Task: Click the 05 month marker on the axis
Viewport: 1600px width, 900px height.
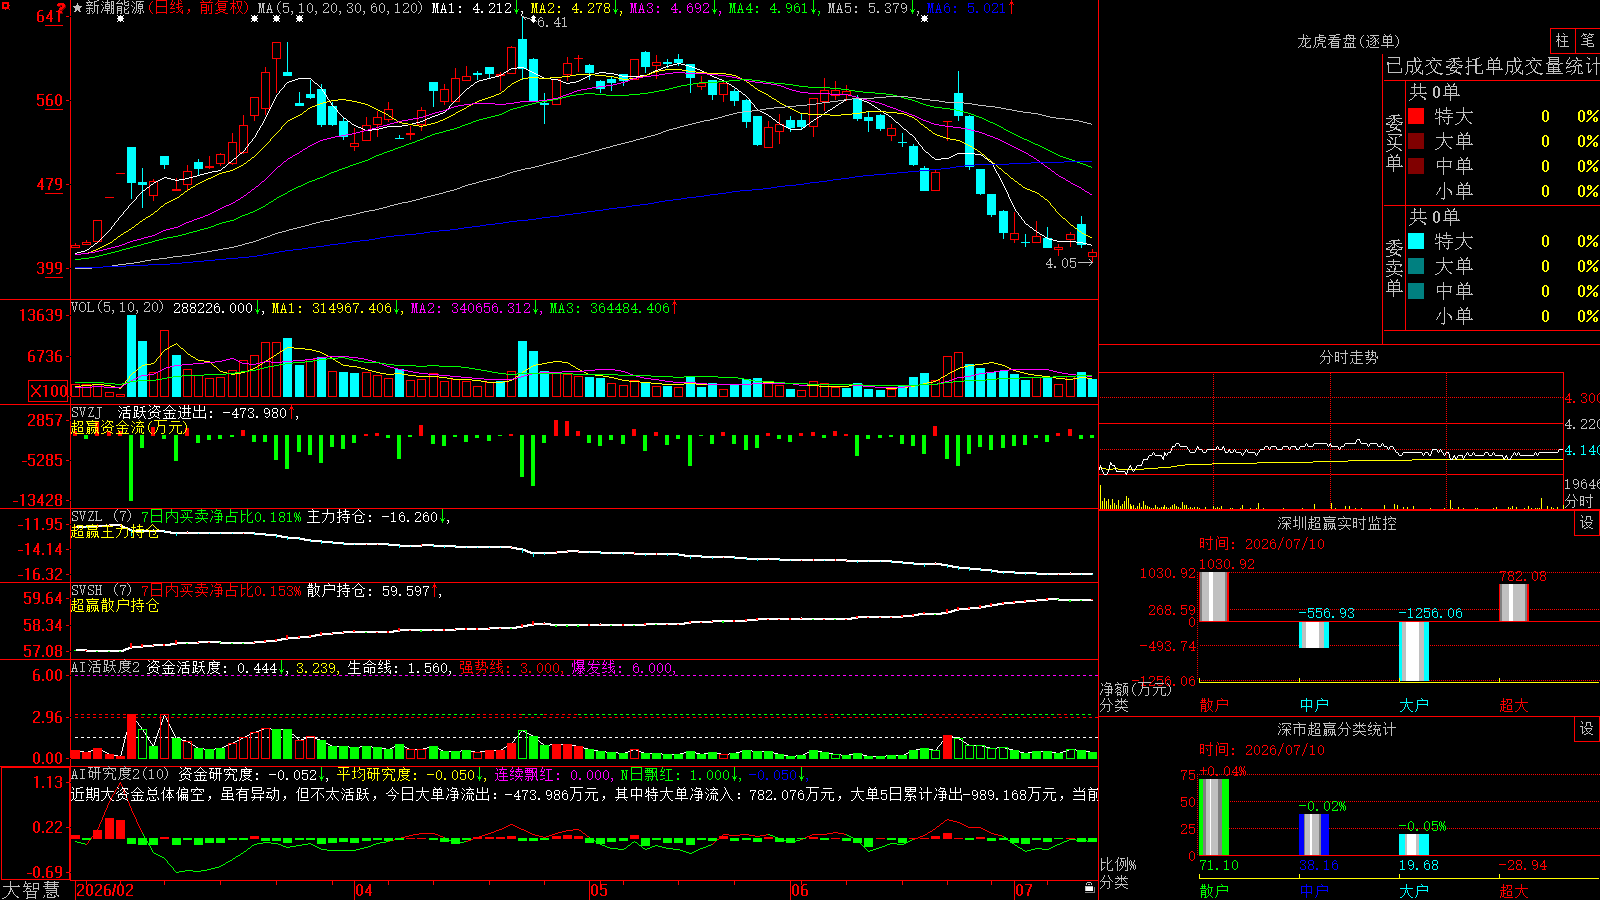Action: point(599,890)
